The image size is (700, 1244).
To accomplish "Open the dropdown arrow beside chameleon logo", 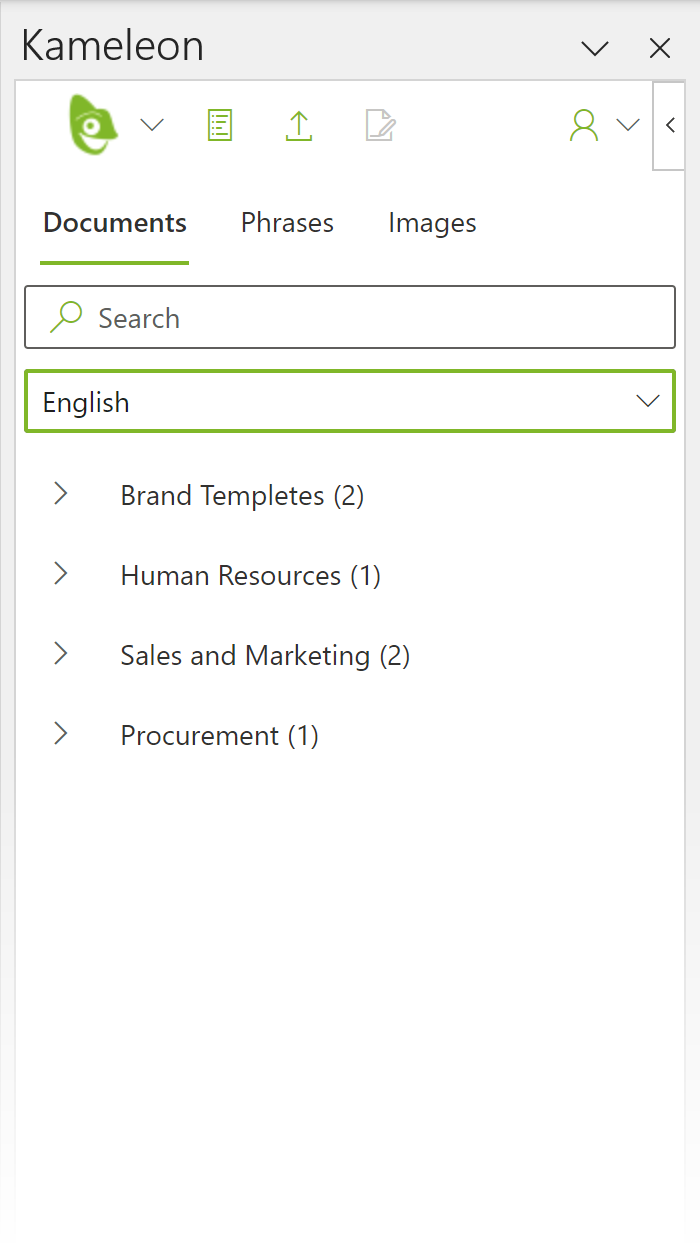I will coord(152,125).
